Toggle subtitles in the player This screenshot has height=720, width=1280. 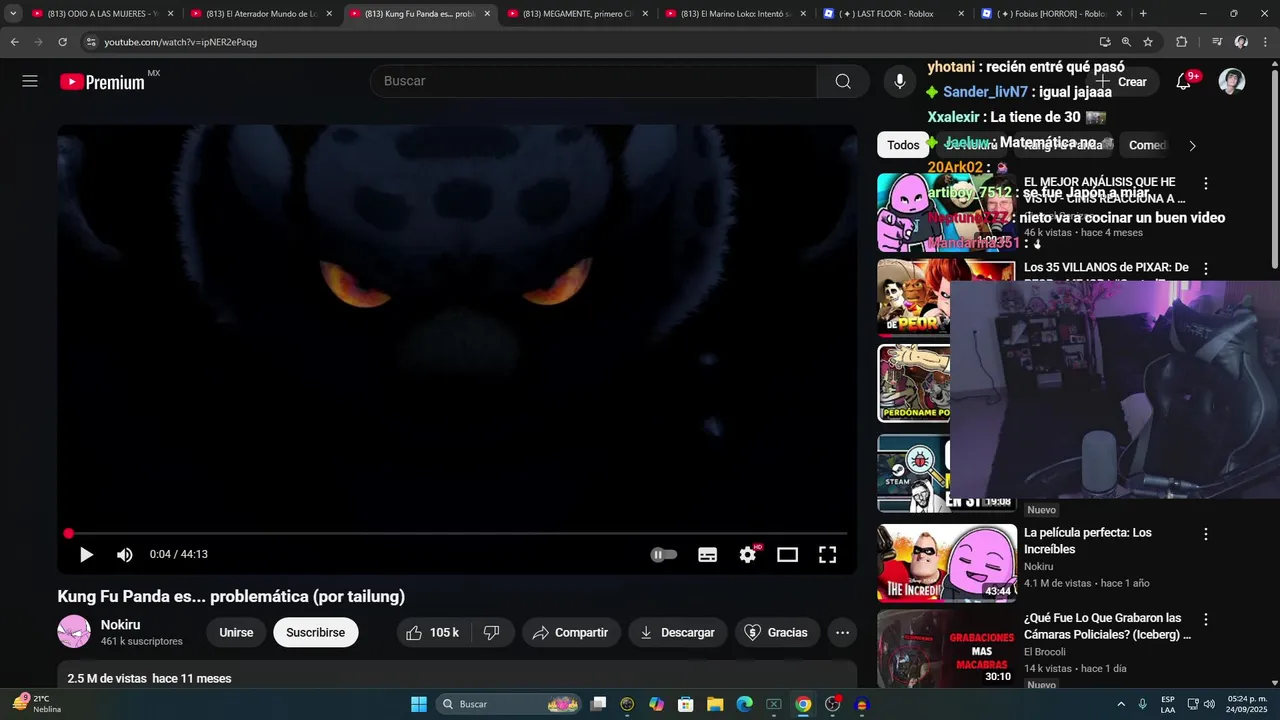[x=707, y=554]
